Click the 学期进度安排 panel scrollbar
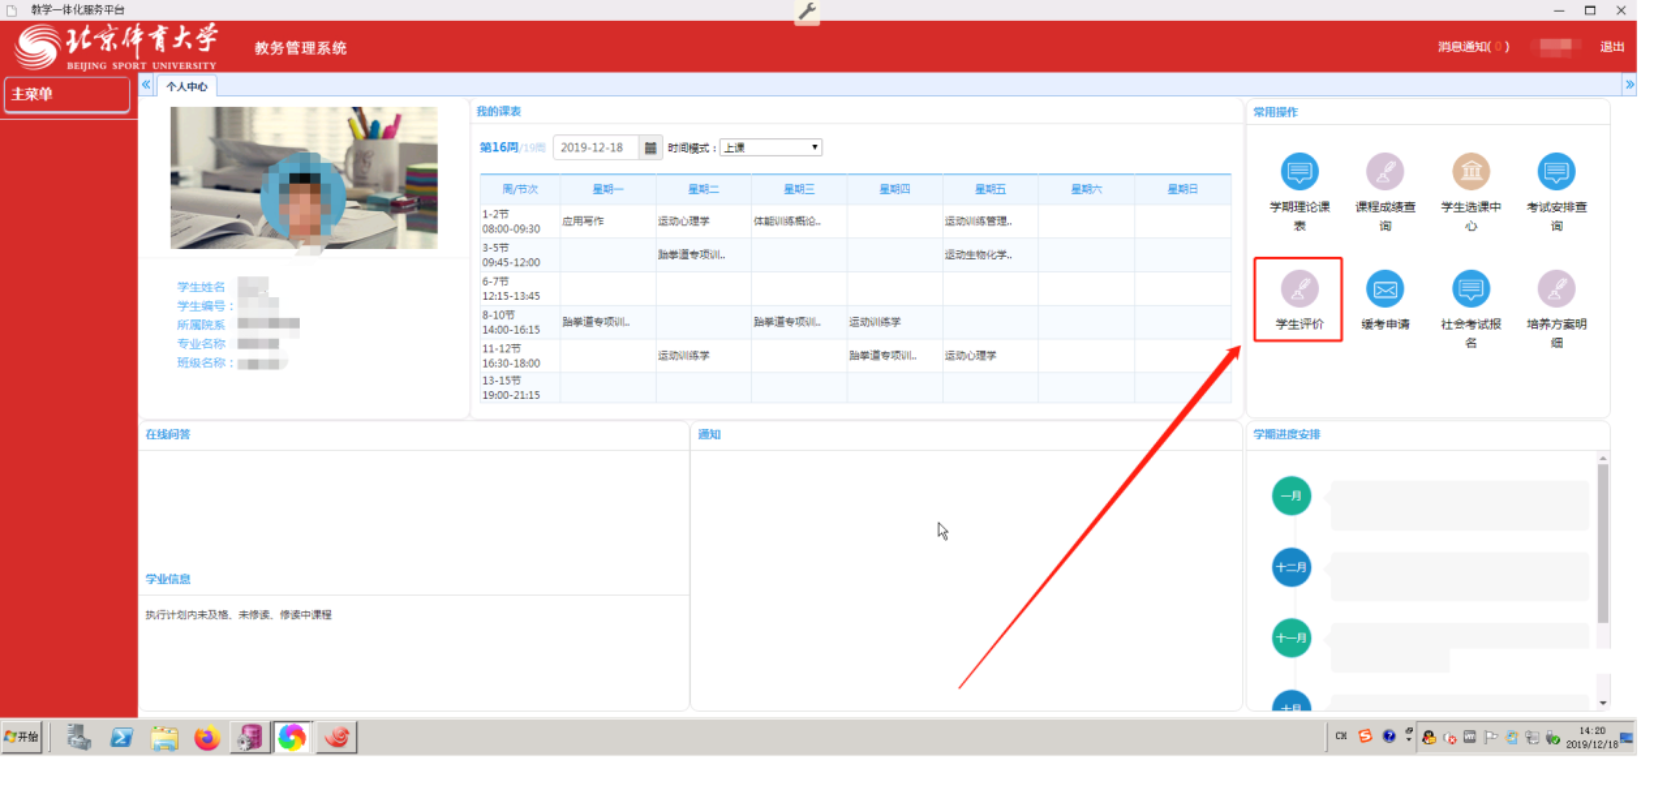This screenshot has width=1654, height=790. (x=1603, y=542)
